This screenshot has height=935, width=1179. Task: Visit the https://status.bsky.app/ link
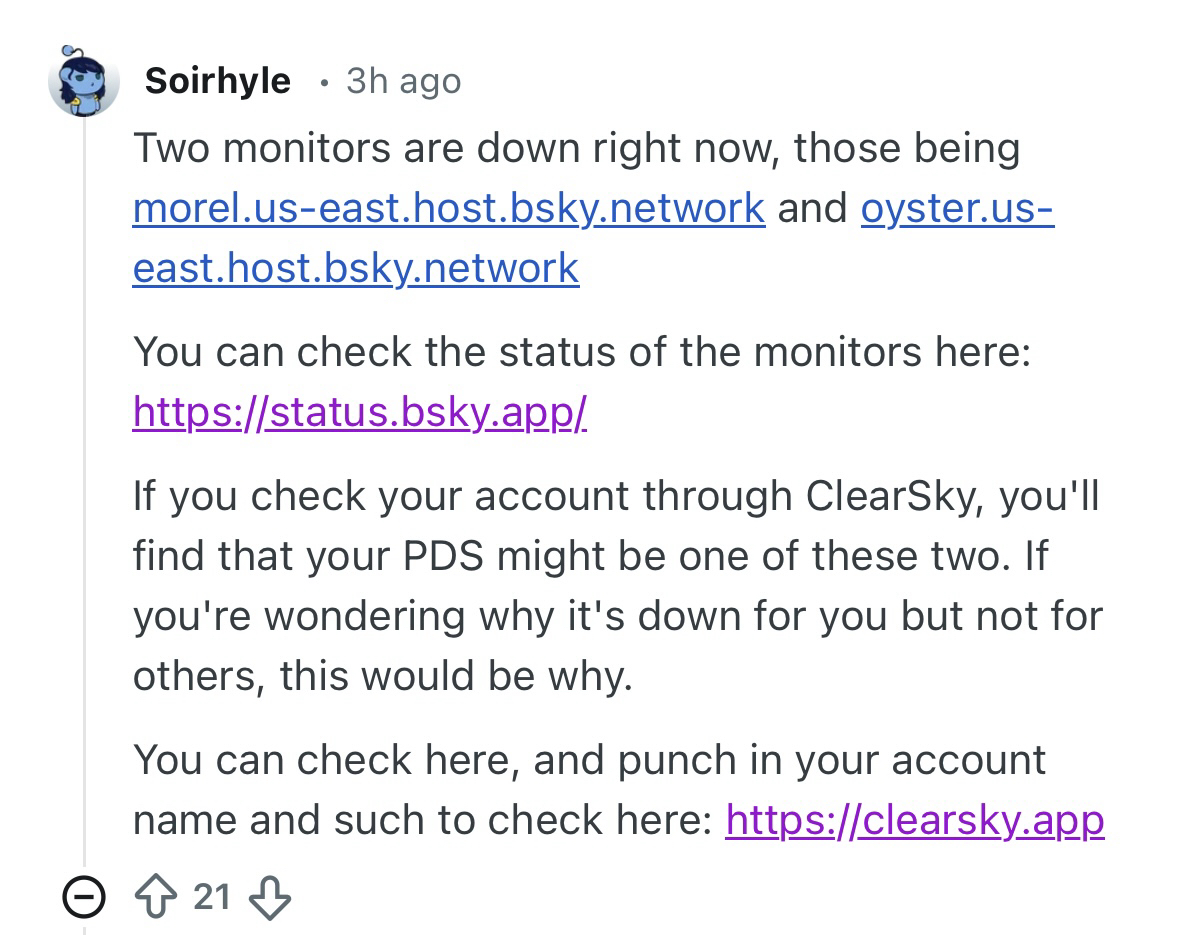(x=359, y=412)
